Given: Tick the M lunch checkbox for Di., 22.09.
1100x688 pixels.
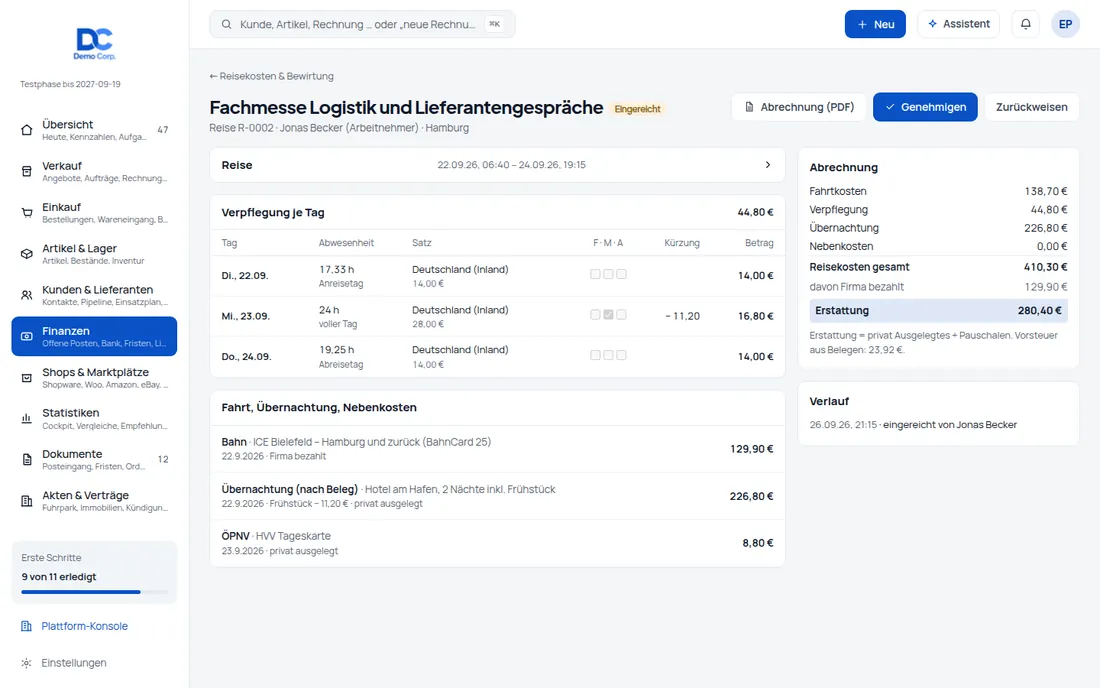Looking at the screenshot, I should pos(608,274).
